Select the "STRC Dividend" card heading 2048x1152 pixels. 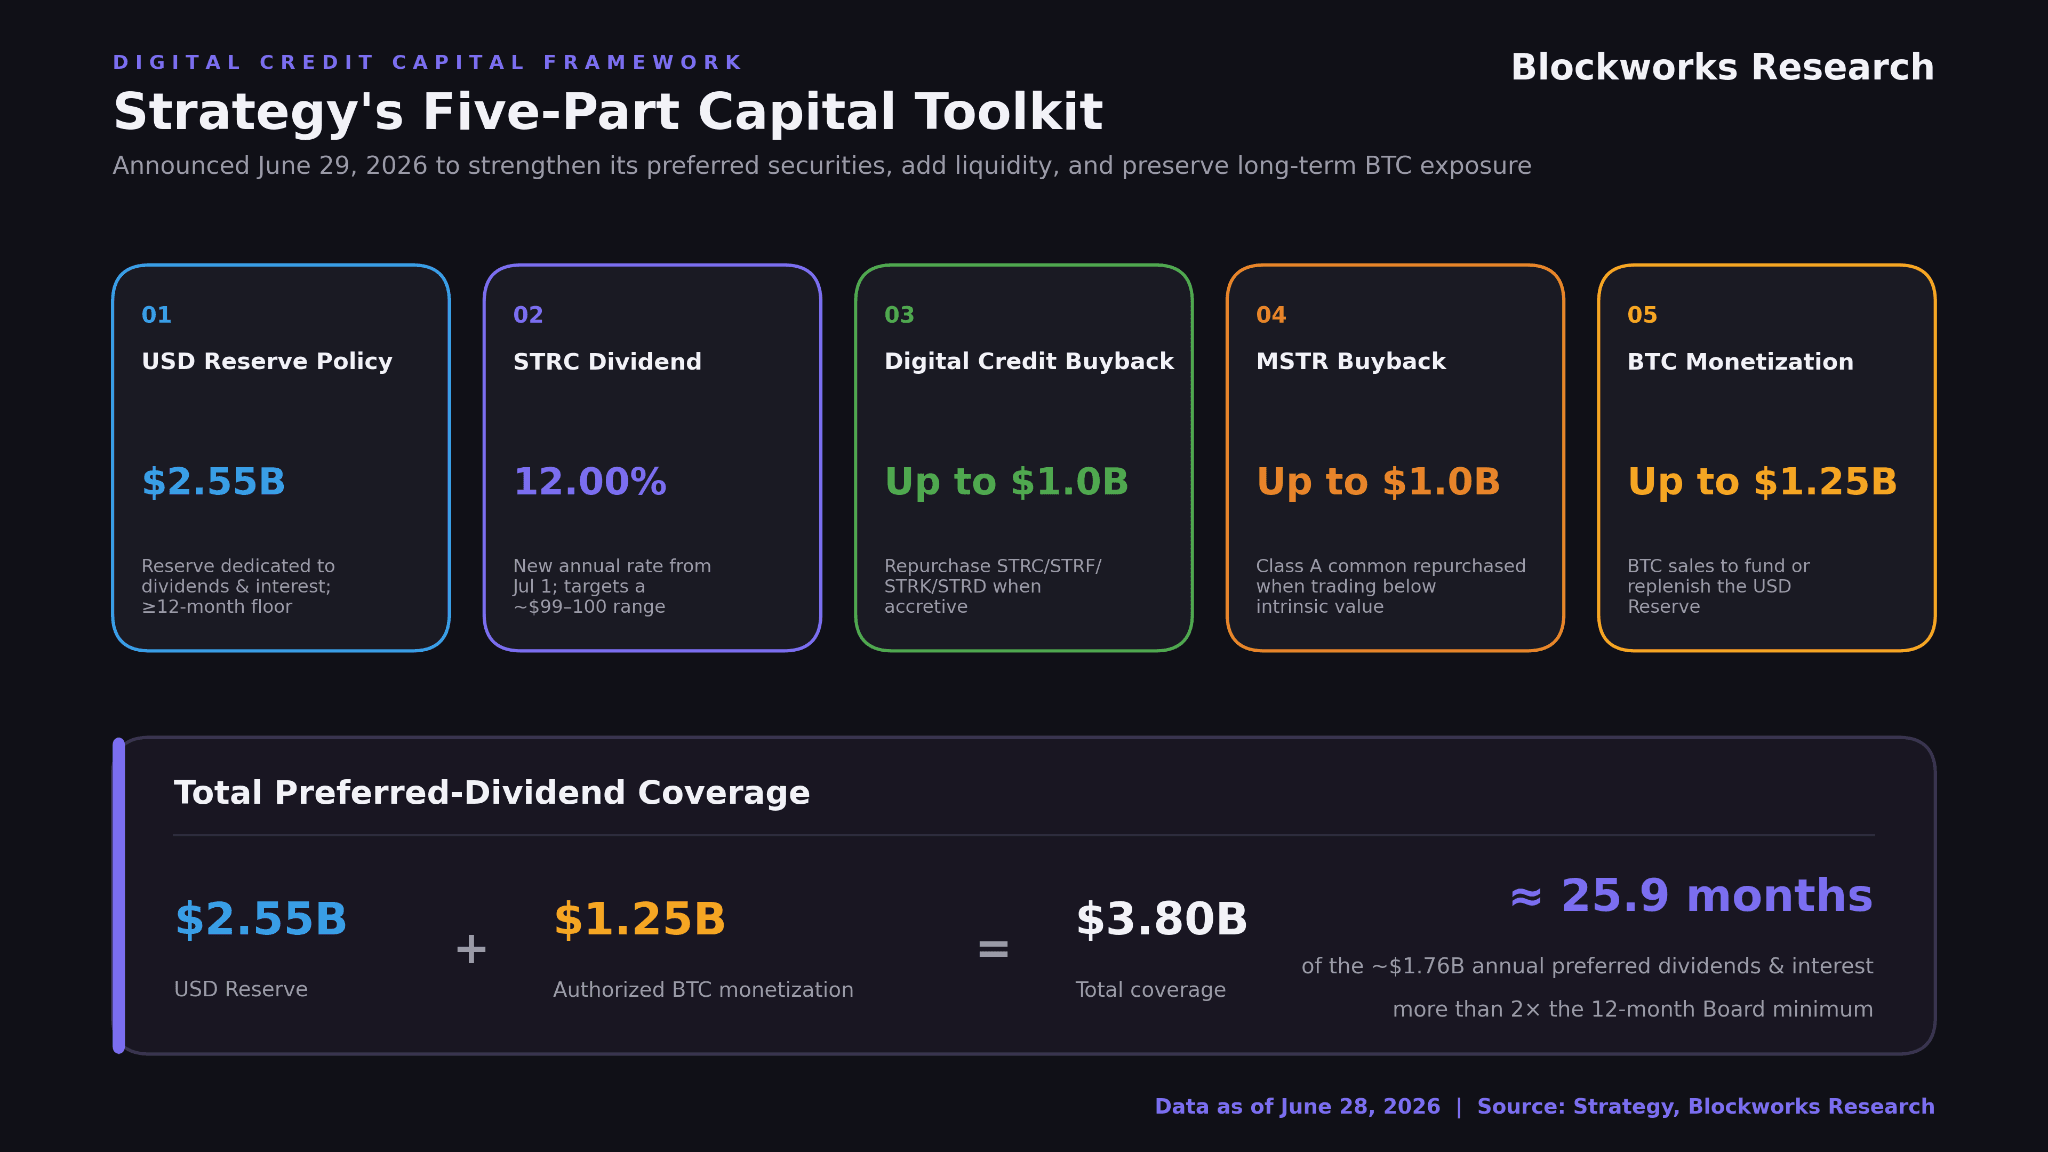click(607, 362)
